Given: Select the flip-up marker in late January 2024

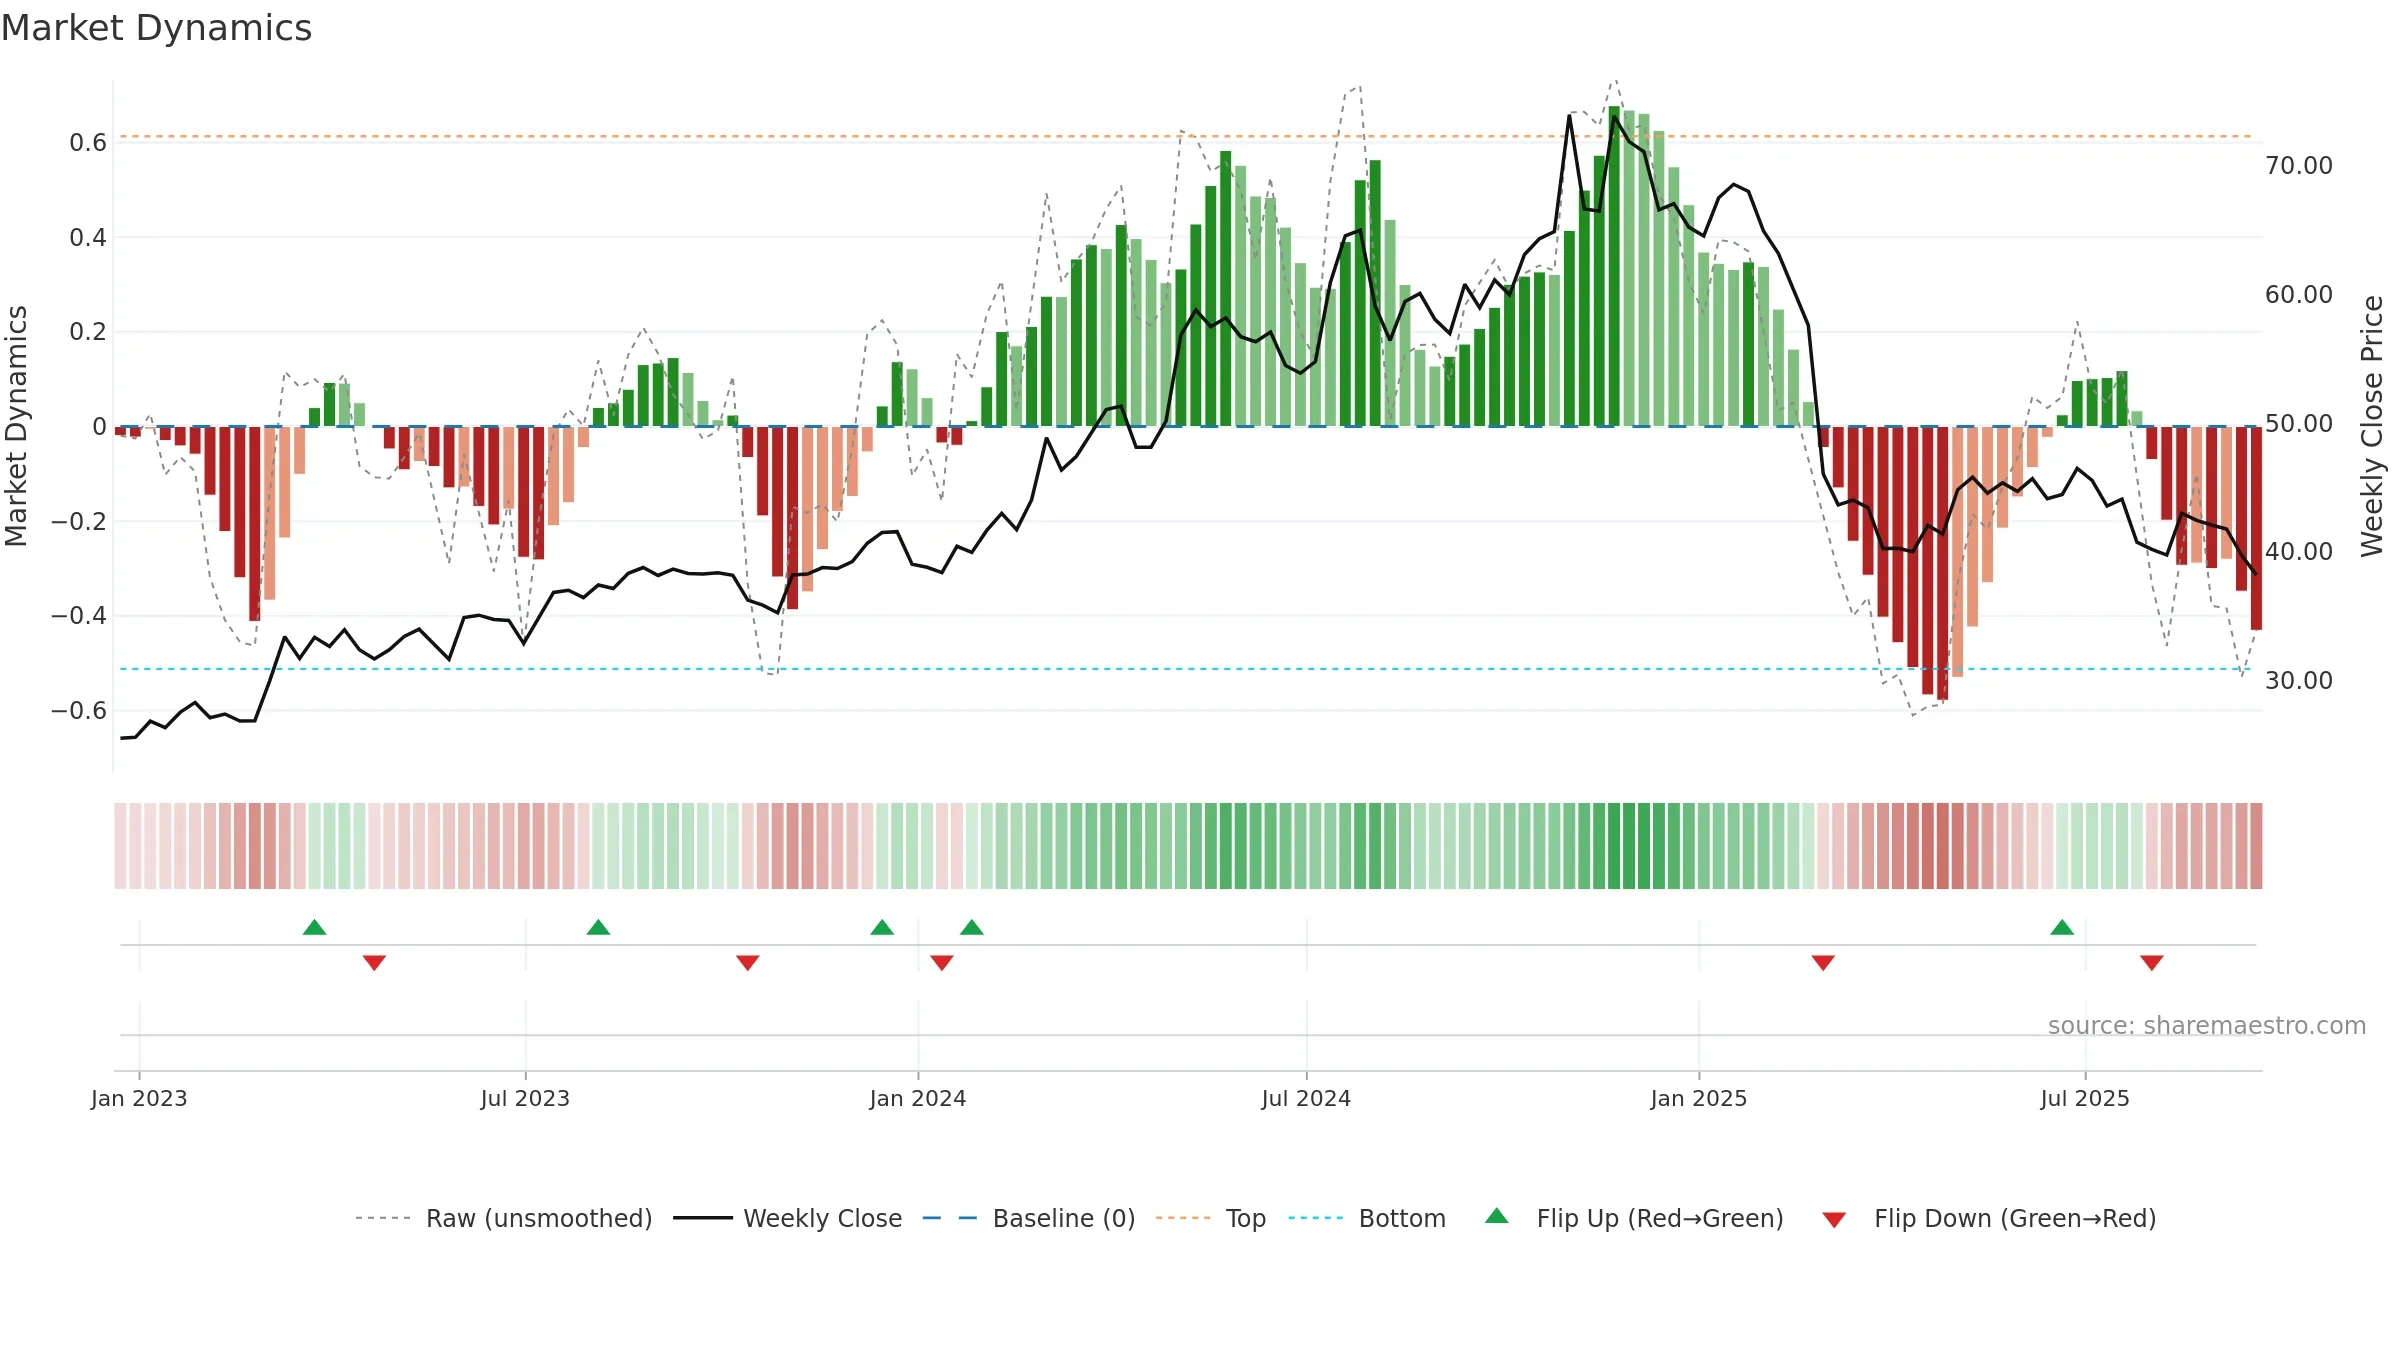Looking at the screenshot, I should (972, 927).
